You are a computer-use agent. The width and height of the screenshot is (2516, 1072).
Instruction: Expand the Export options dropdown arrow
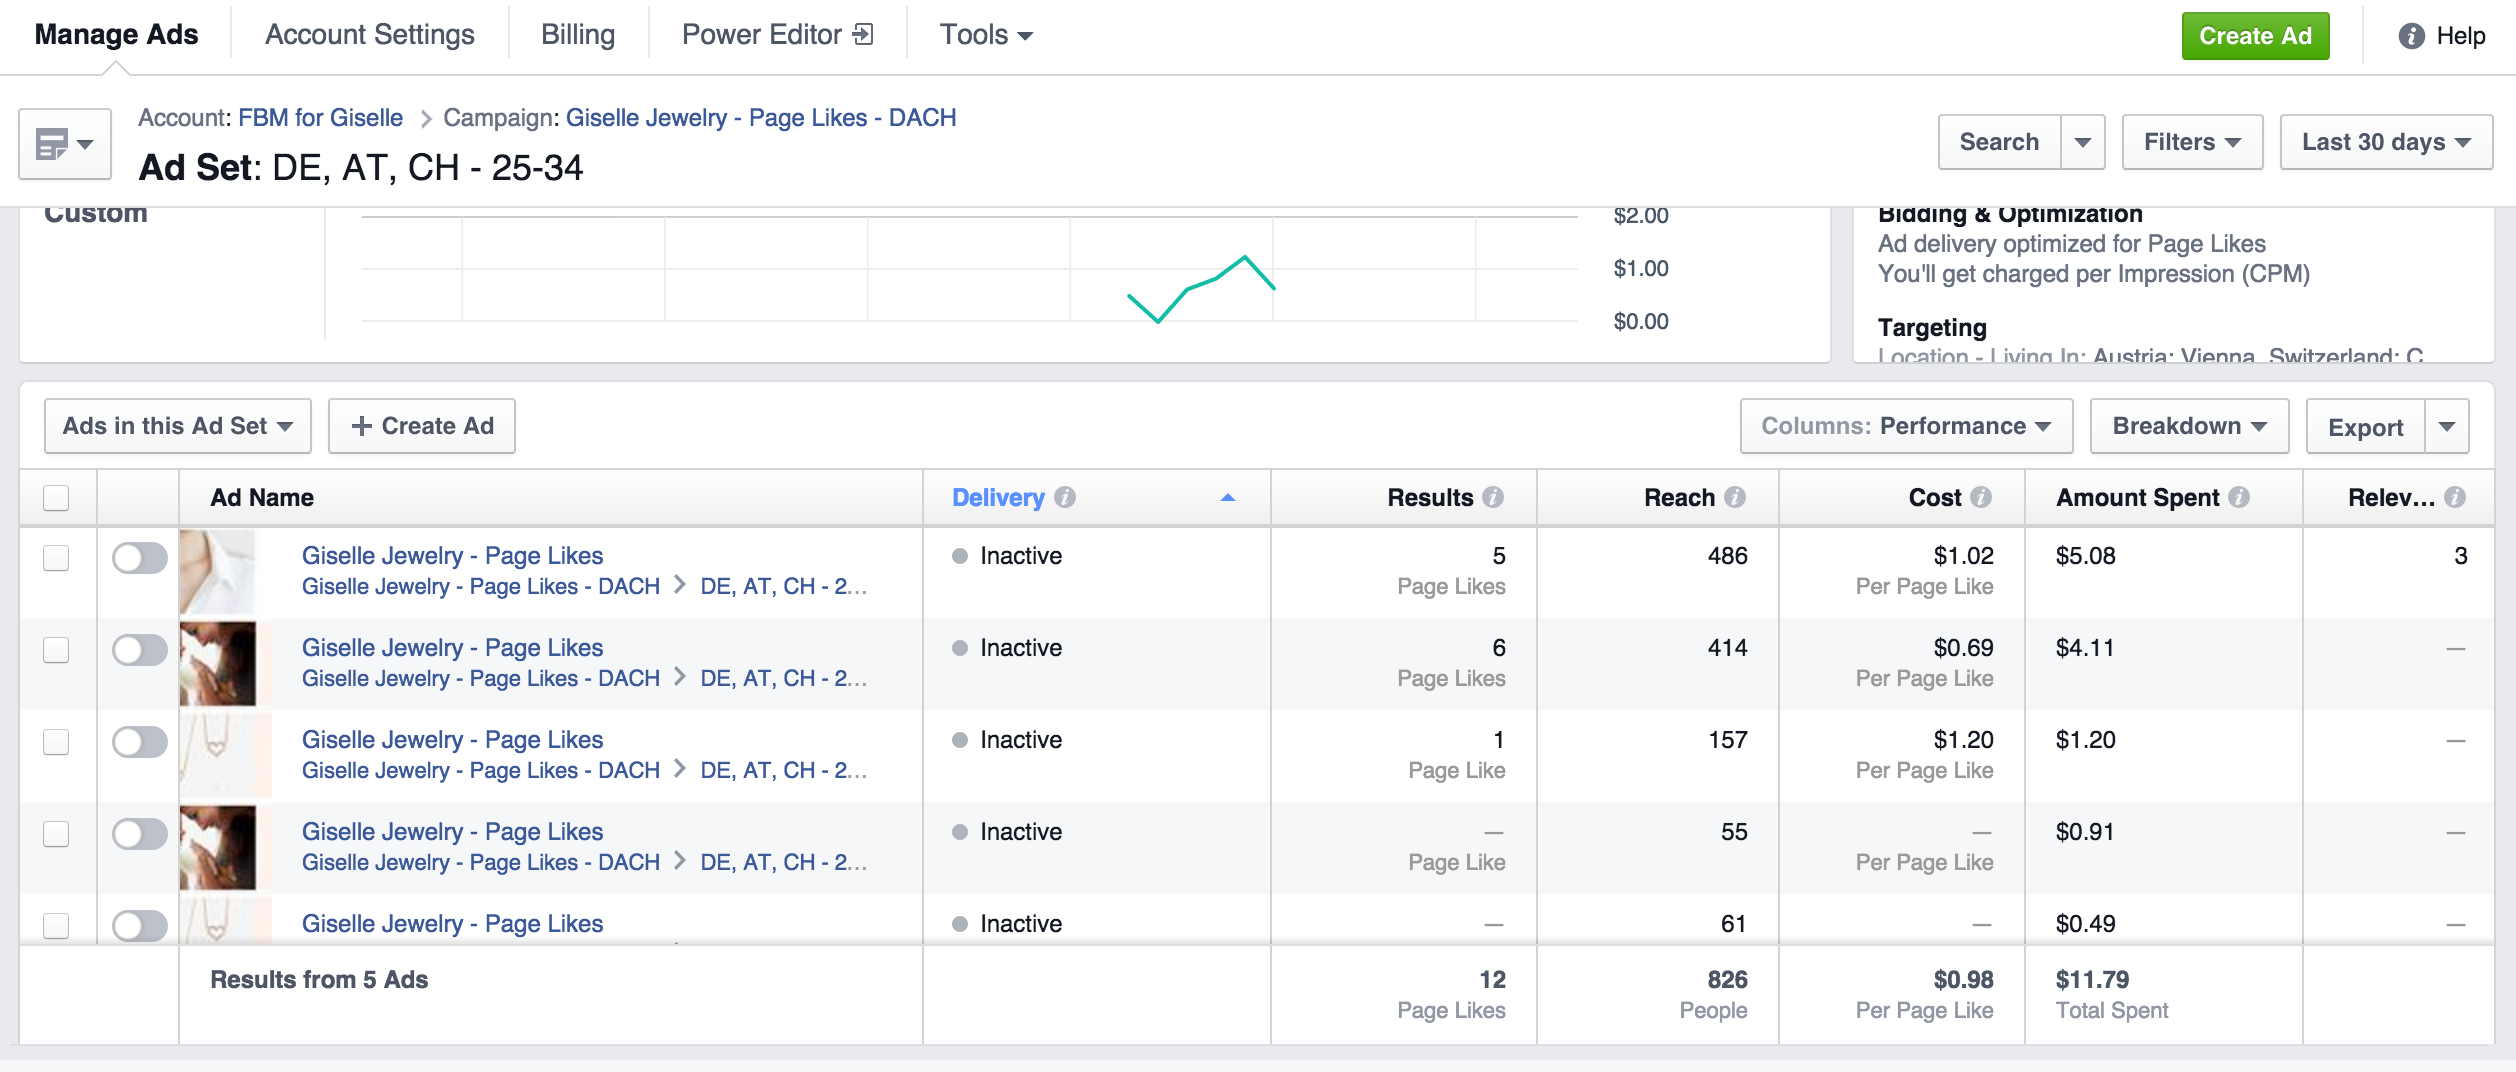tap(2447, 427)
